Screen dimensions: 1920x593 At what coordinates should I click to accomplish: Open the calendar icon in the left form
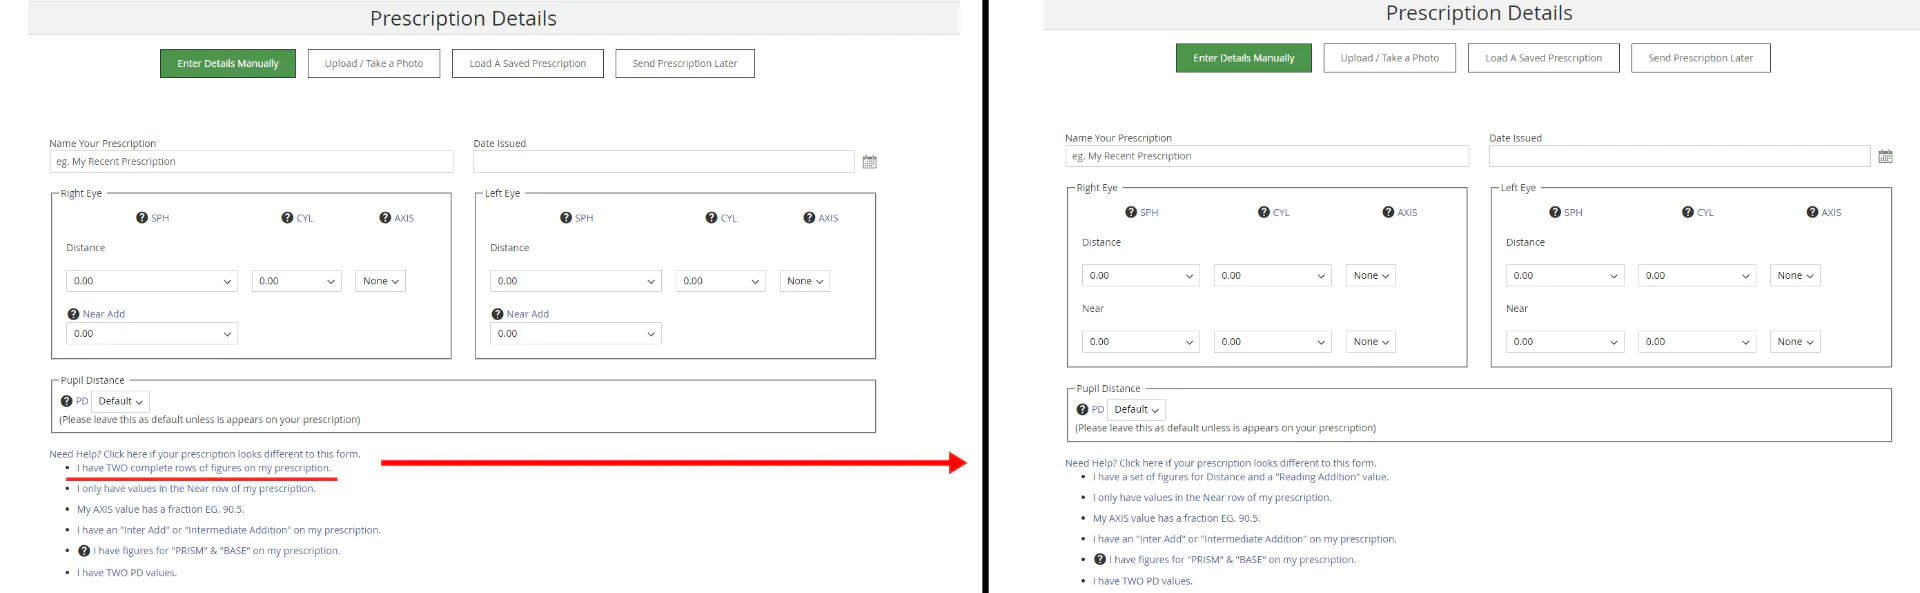coord(870,162)
